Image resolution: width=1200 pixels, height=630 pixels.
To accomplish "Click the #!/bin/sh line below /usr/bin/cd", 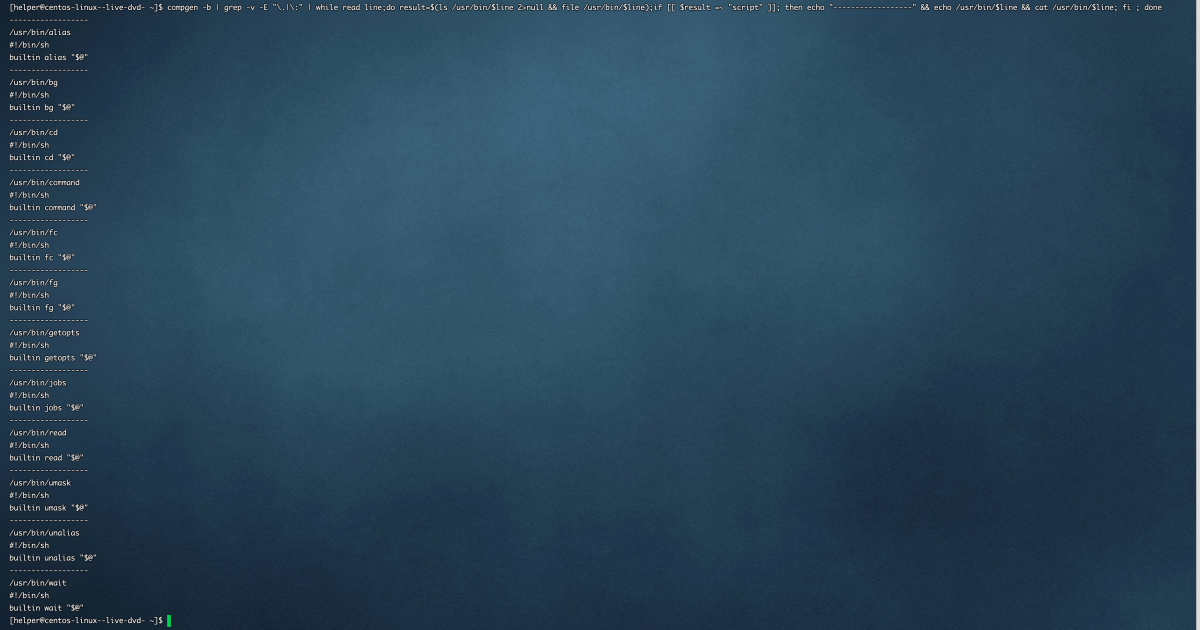I will pos(29,145).
